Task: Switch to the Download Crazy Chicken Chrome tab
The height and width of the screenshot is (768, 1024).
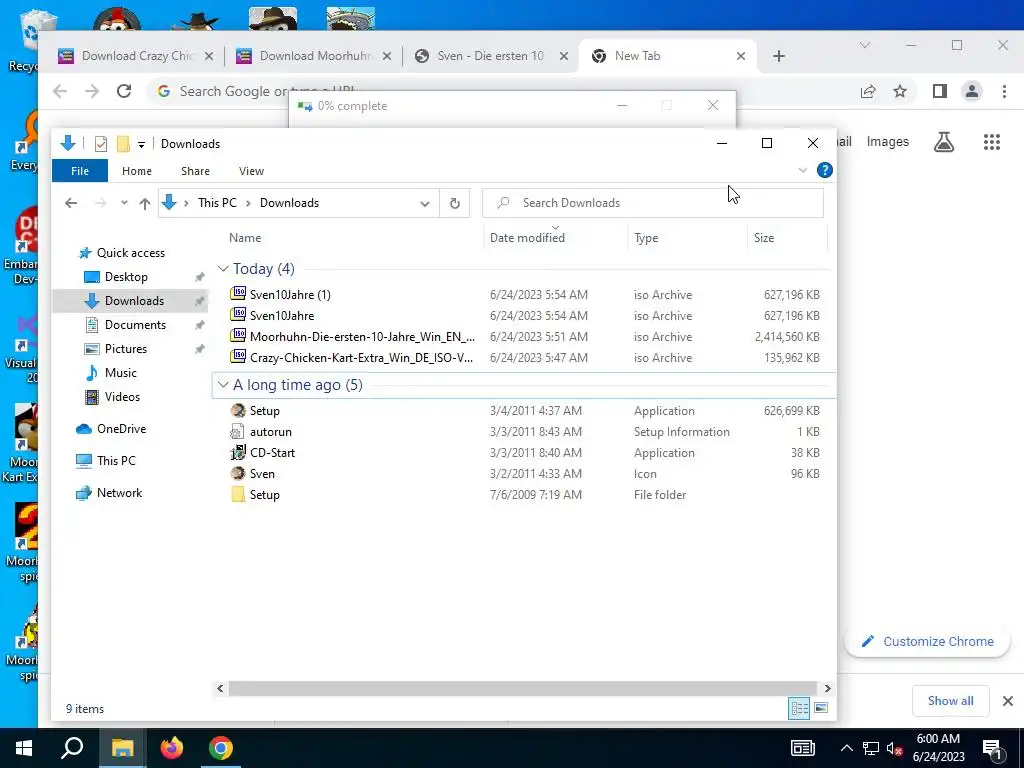Action: click(x=136, y=56)
